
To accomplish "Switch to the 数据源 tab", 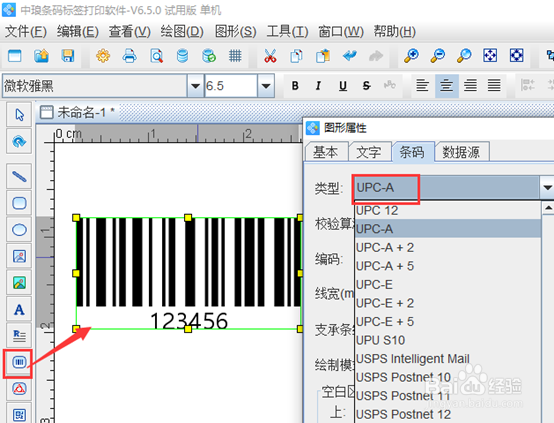I will 461,152.
